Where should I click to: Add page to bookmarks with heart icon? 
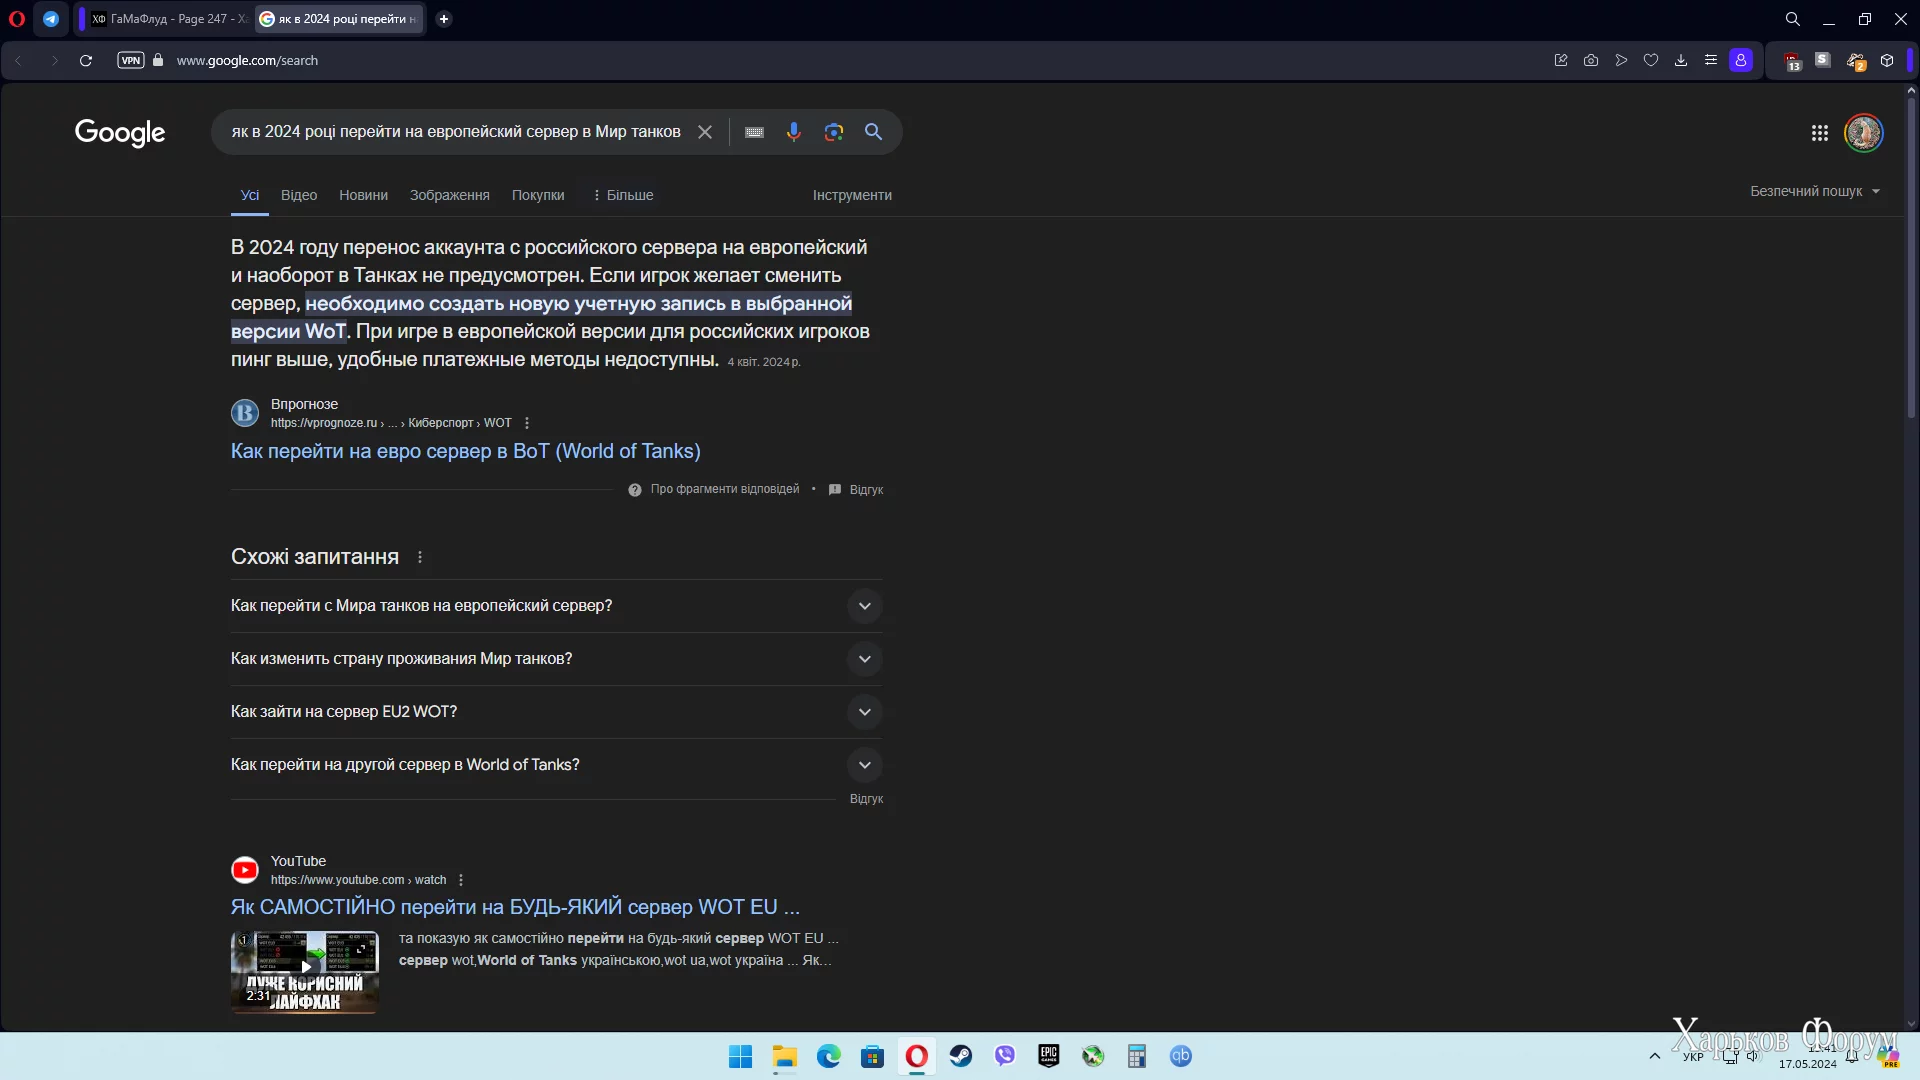[1651, 60]
